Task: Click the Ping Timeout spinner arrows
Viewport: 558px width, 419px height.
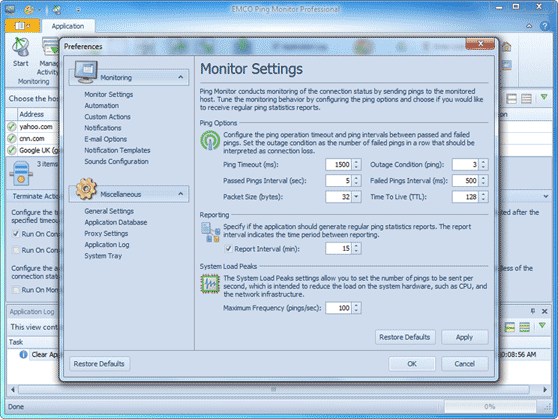Action: click(x=356, y=164)
